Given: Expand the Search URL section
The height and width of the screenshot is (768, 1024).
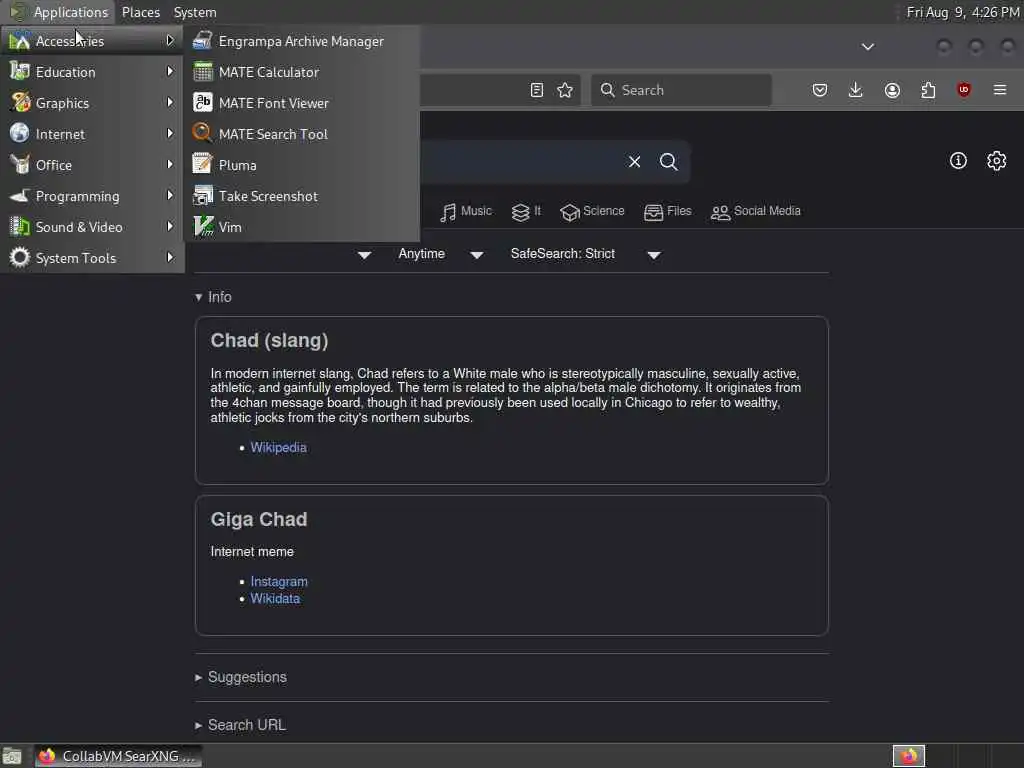Looking at the screenshot, I should click(240, 725).
